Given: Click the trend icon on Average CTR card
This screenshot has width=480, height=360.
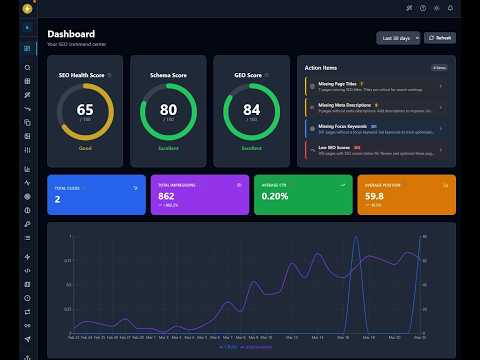Looking at the screenshot, I should click(342, 185).
